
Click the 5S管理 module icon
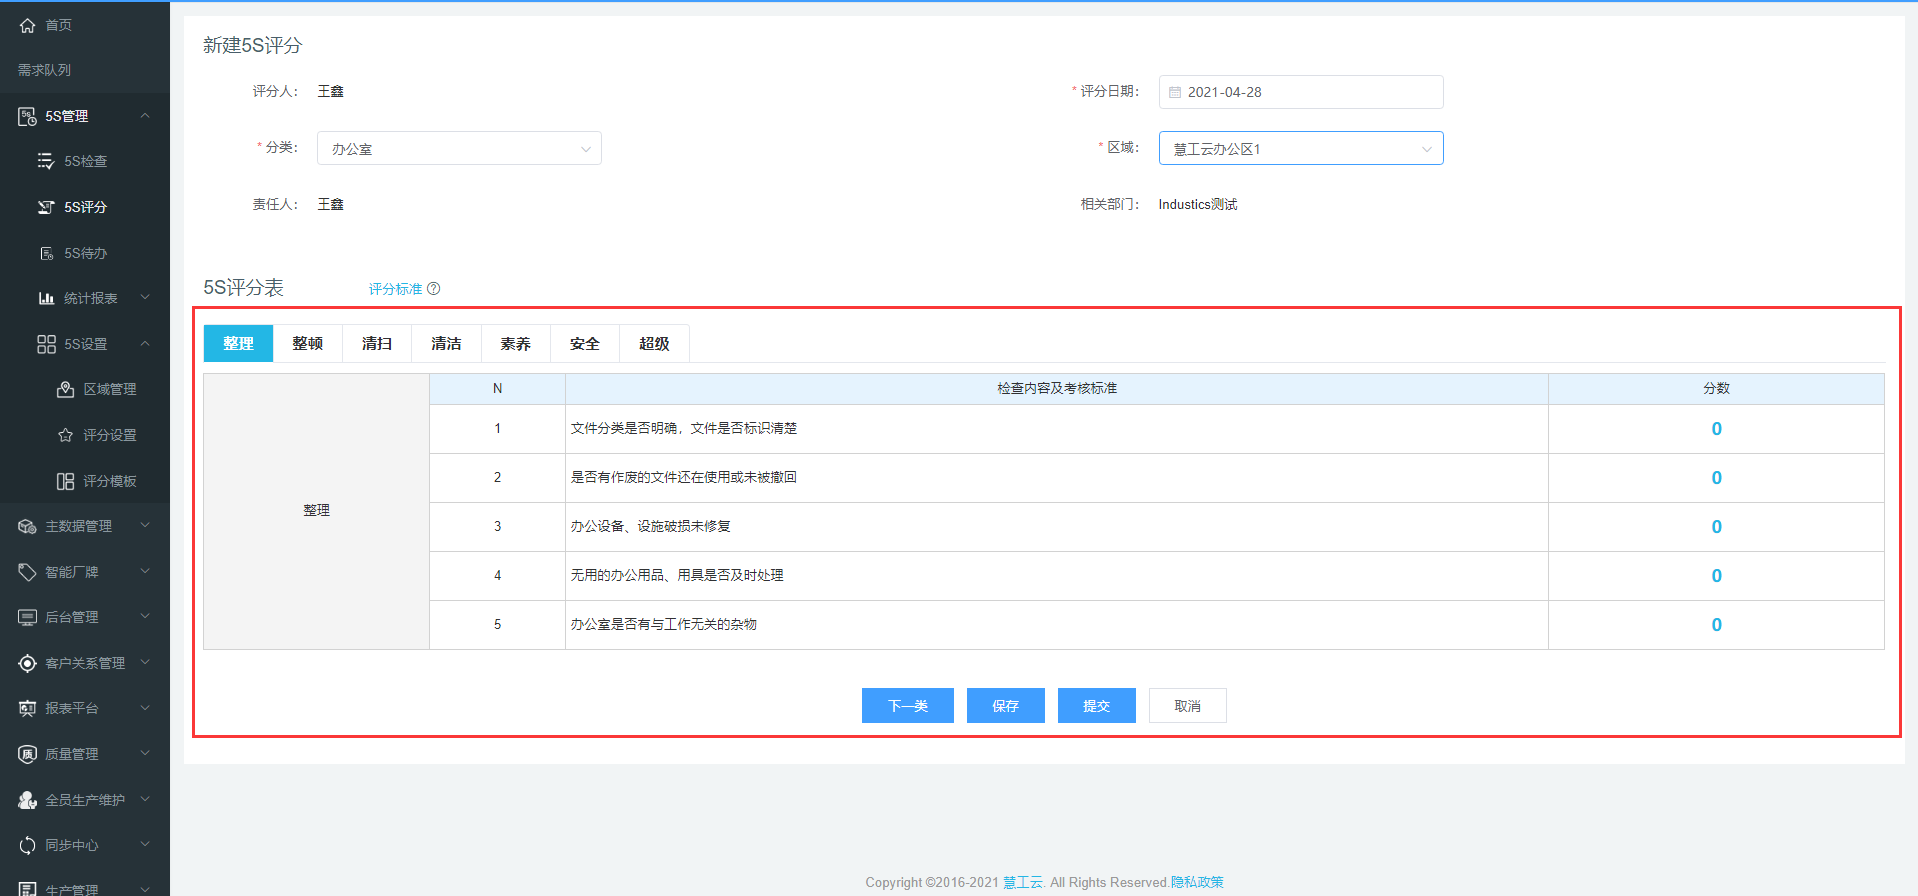27,117
